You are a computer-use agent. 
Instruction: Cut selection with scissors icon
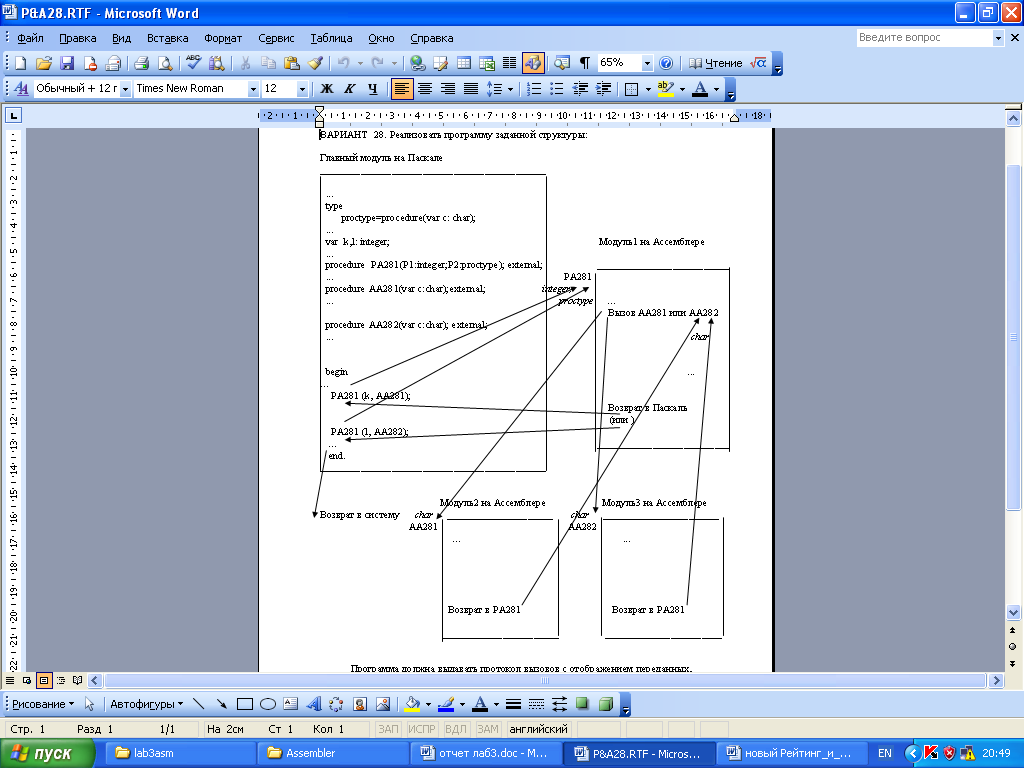(246, 63)
